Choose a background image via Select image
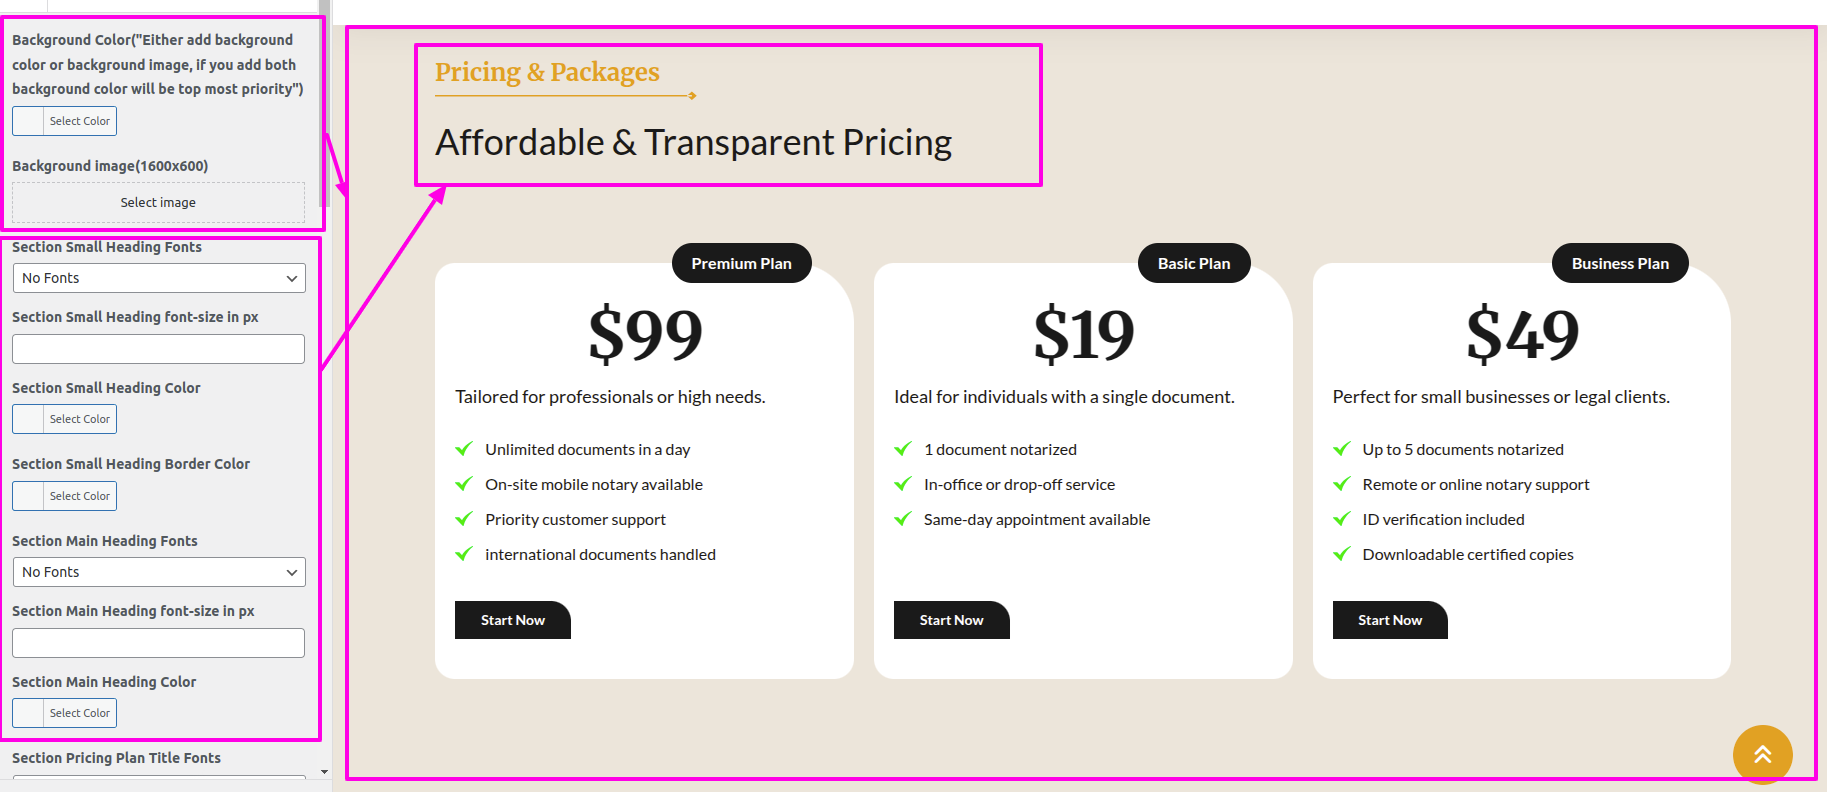The height and width of the screenshot is (792, 1827). tap(158, 202)
